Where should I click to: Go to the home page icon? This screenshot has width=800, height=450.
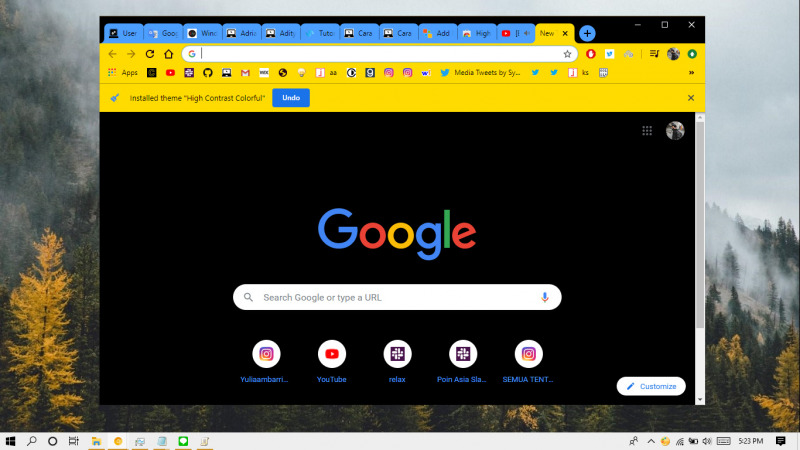(x=169, y=54)
